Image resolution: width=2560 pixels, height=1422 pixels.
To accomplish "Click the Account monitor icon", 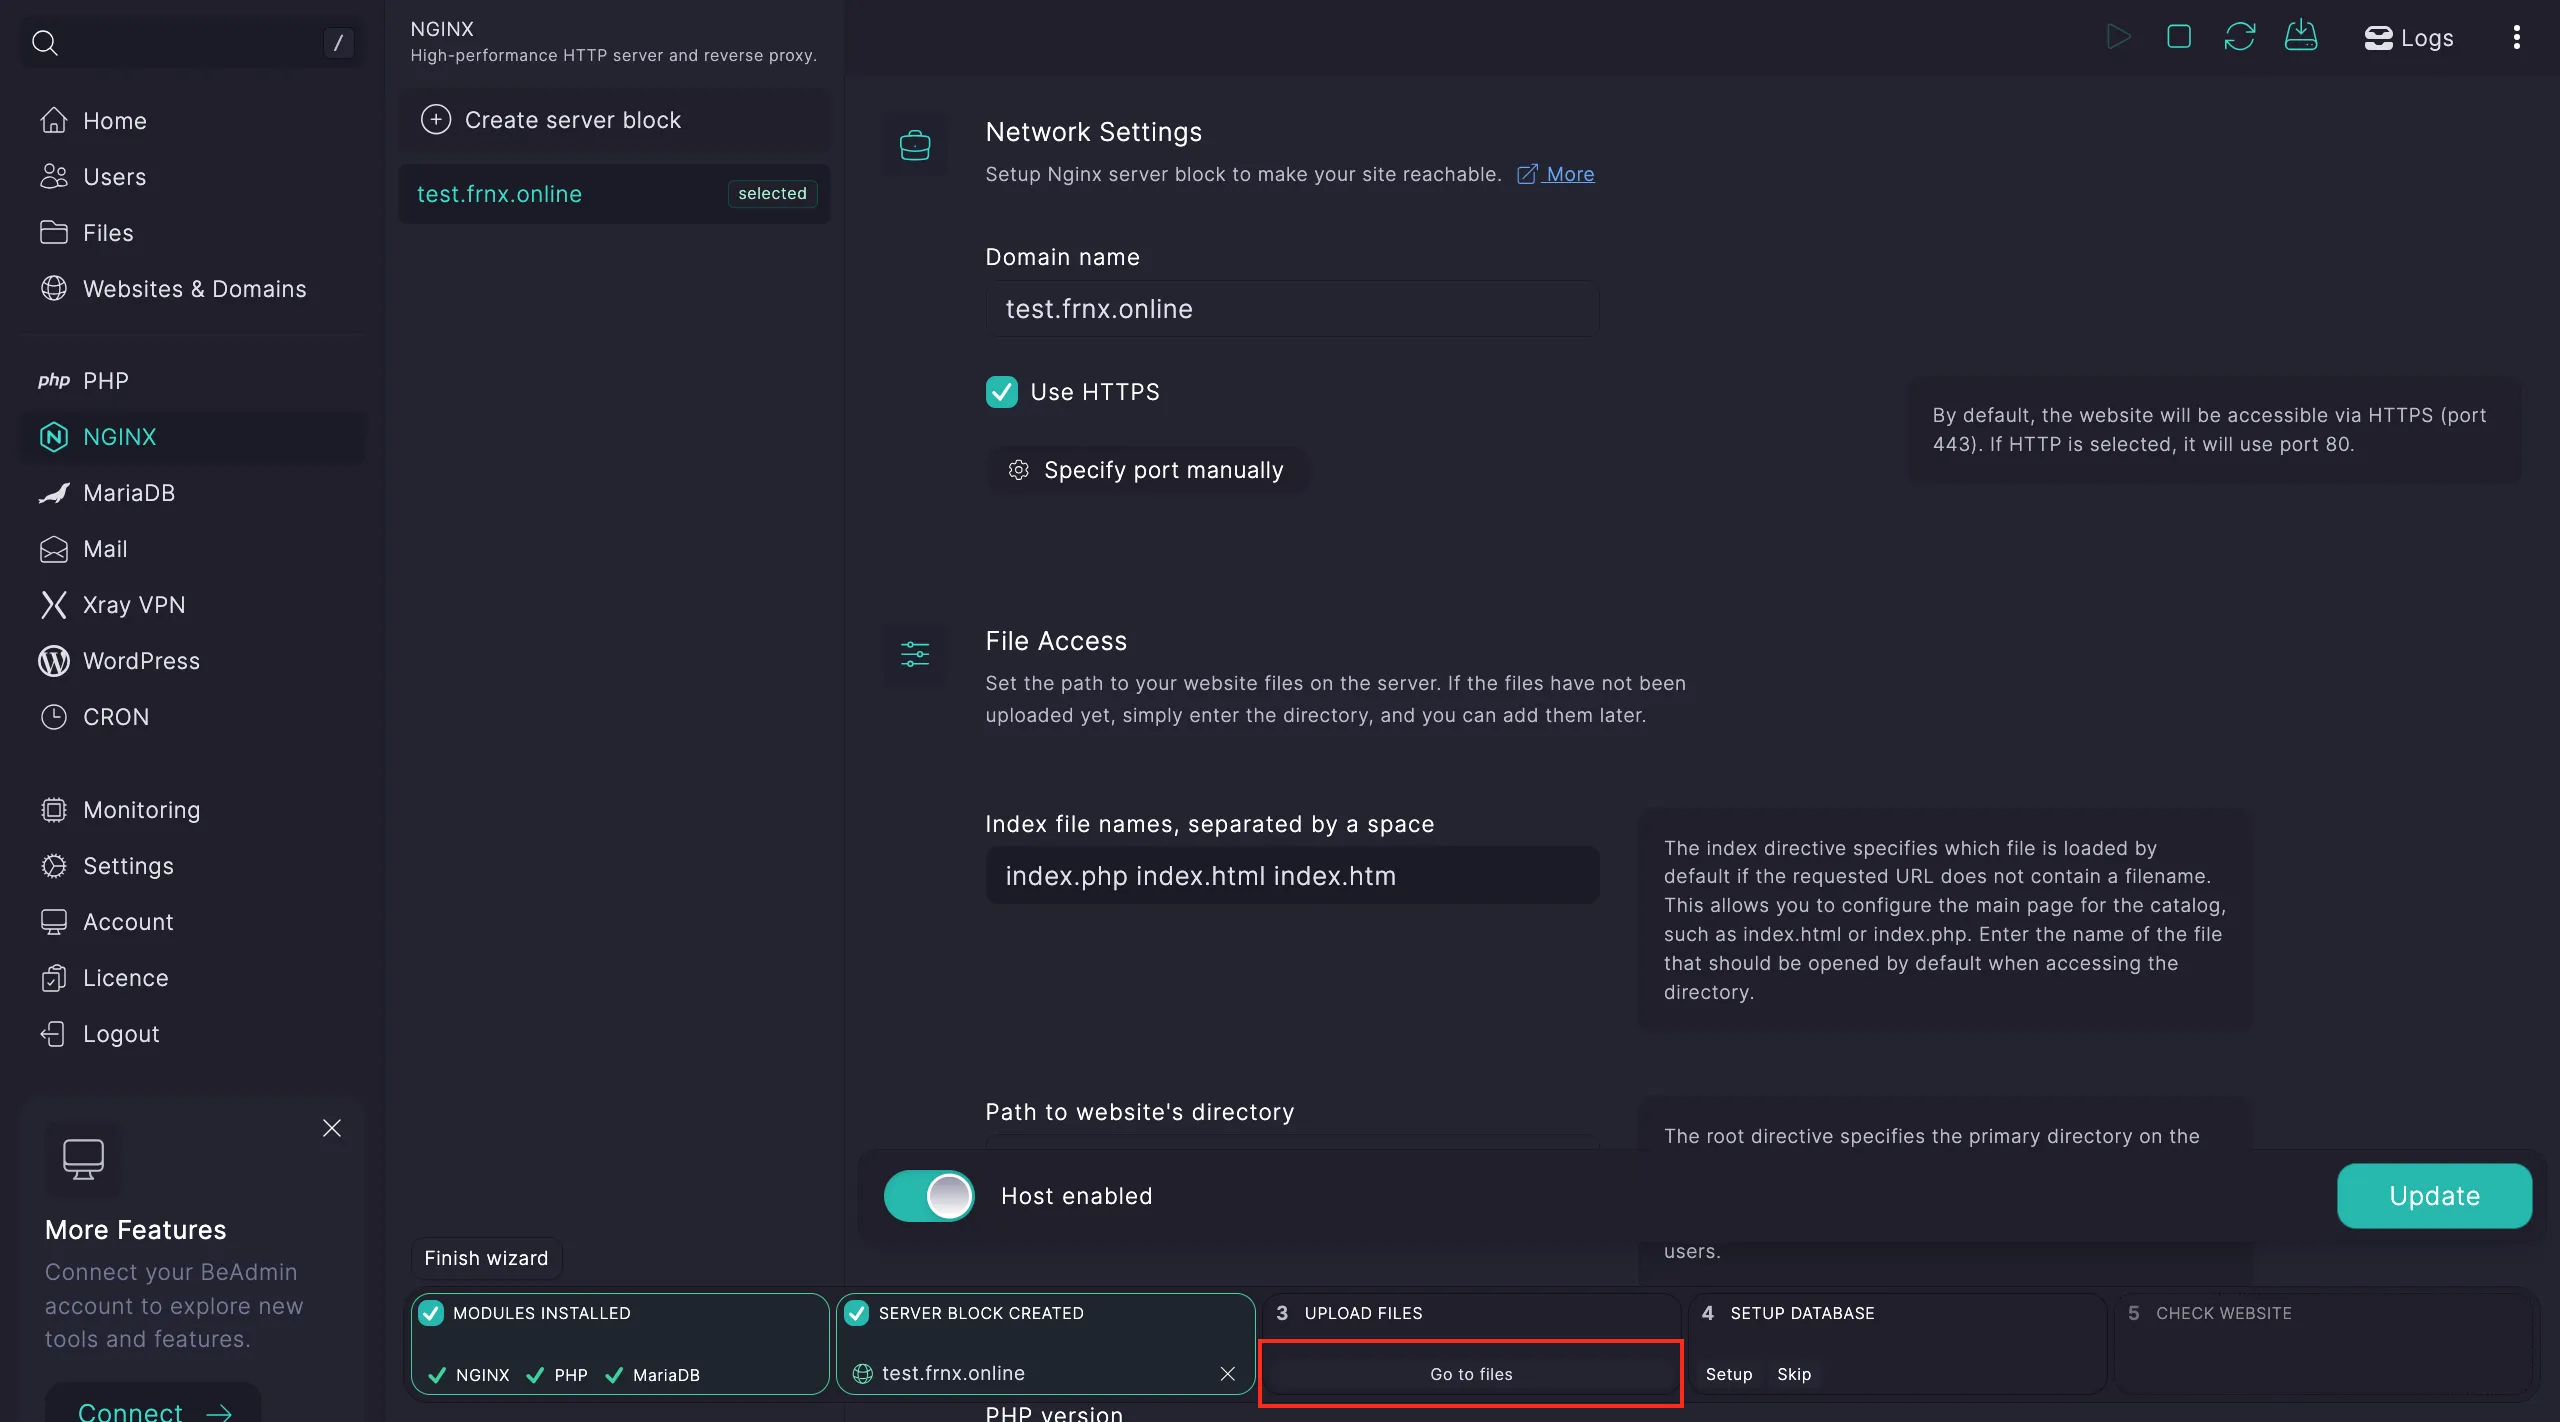I will click(x=54, y=922).
